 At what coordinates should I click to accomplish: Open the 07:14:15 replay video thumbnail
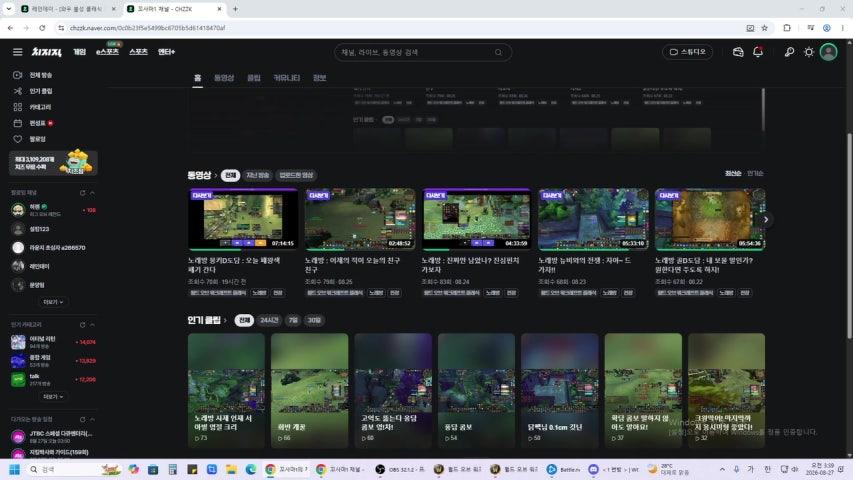click(243, 219)
